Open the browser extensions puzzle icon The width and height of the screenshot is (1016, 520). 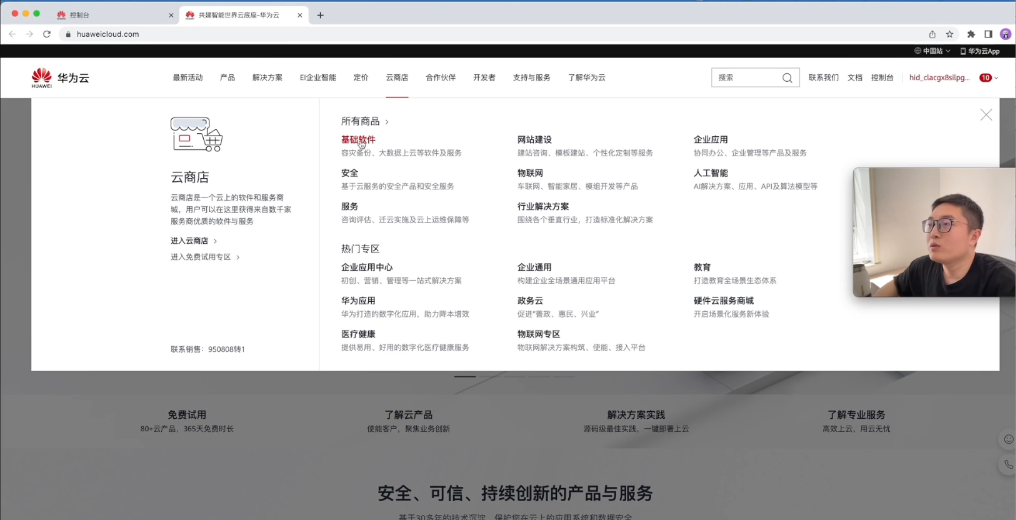pos(971,34)
